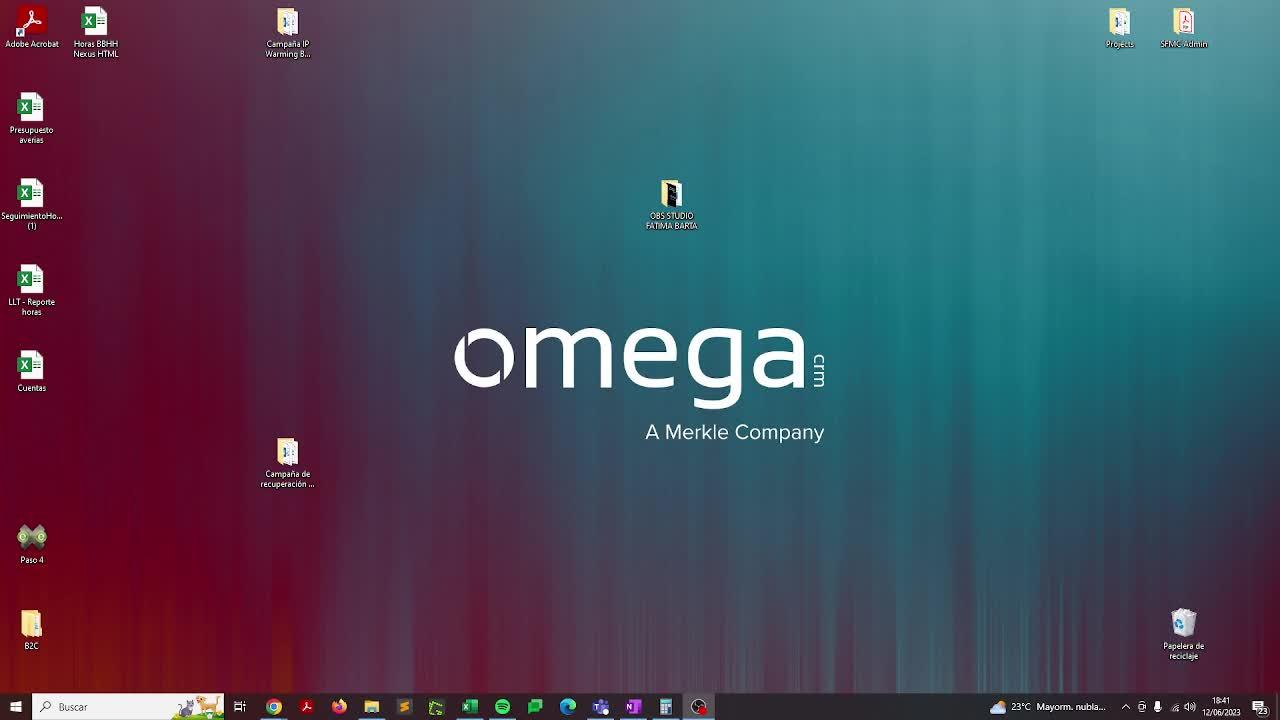The image size is (1280, 720).
Task: Open Adobe Acrobat from the taskbar
Action: click(306, 707)
